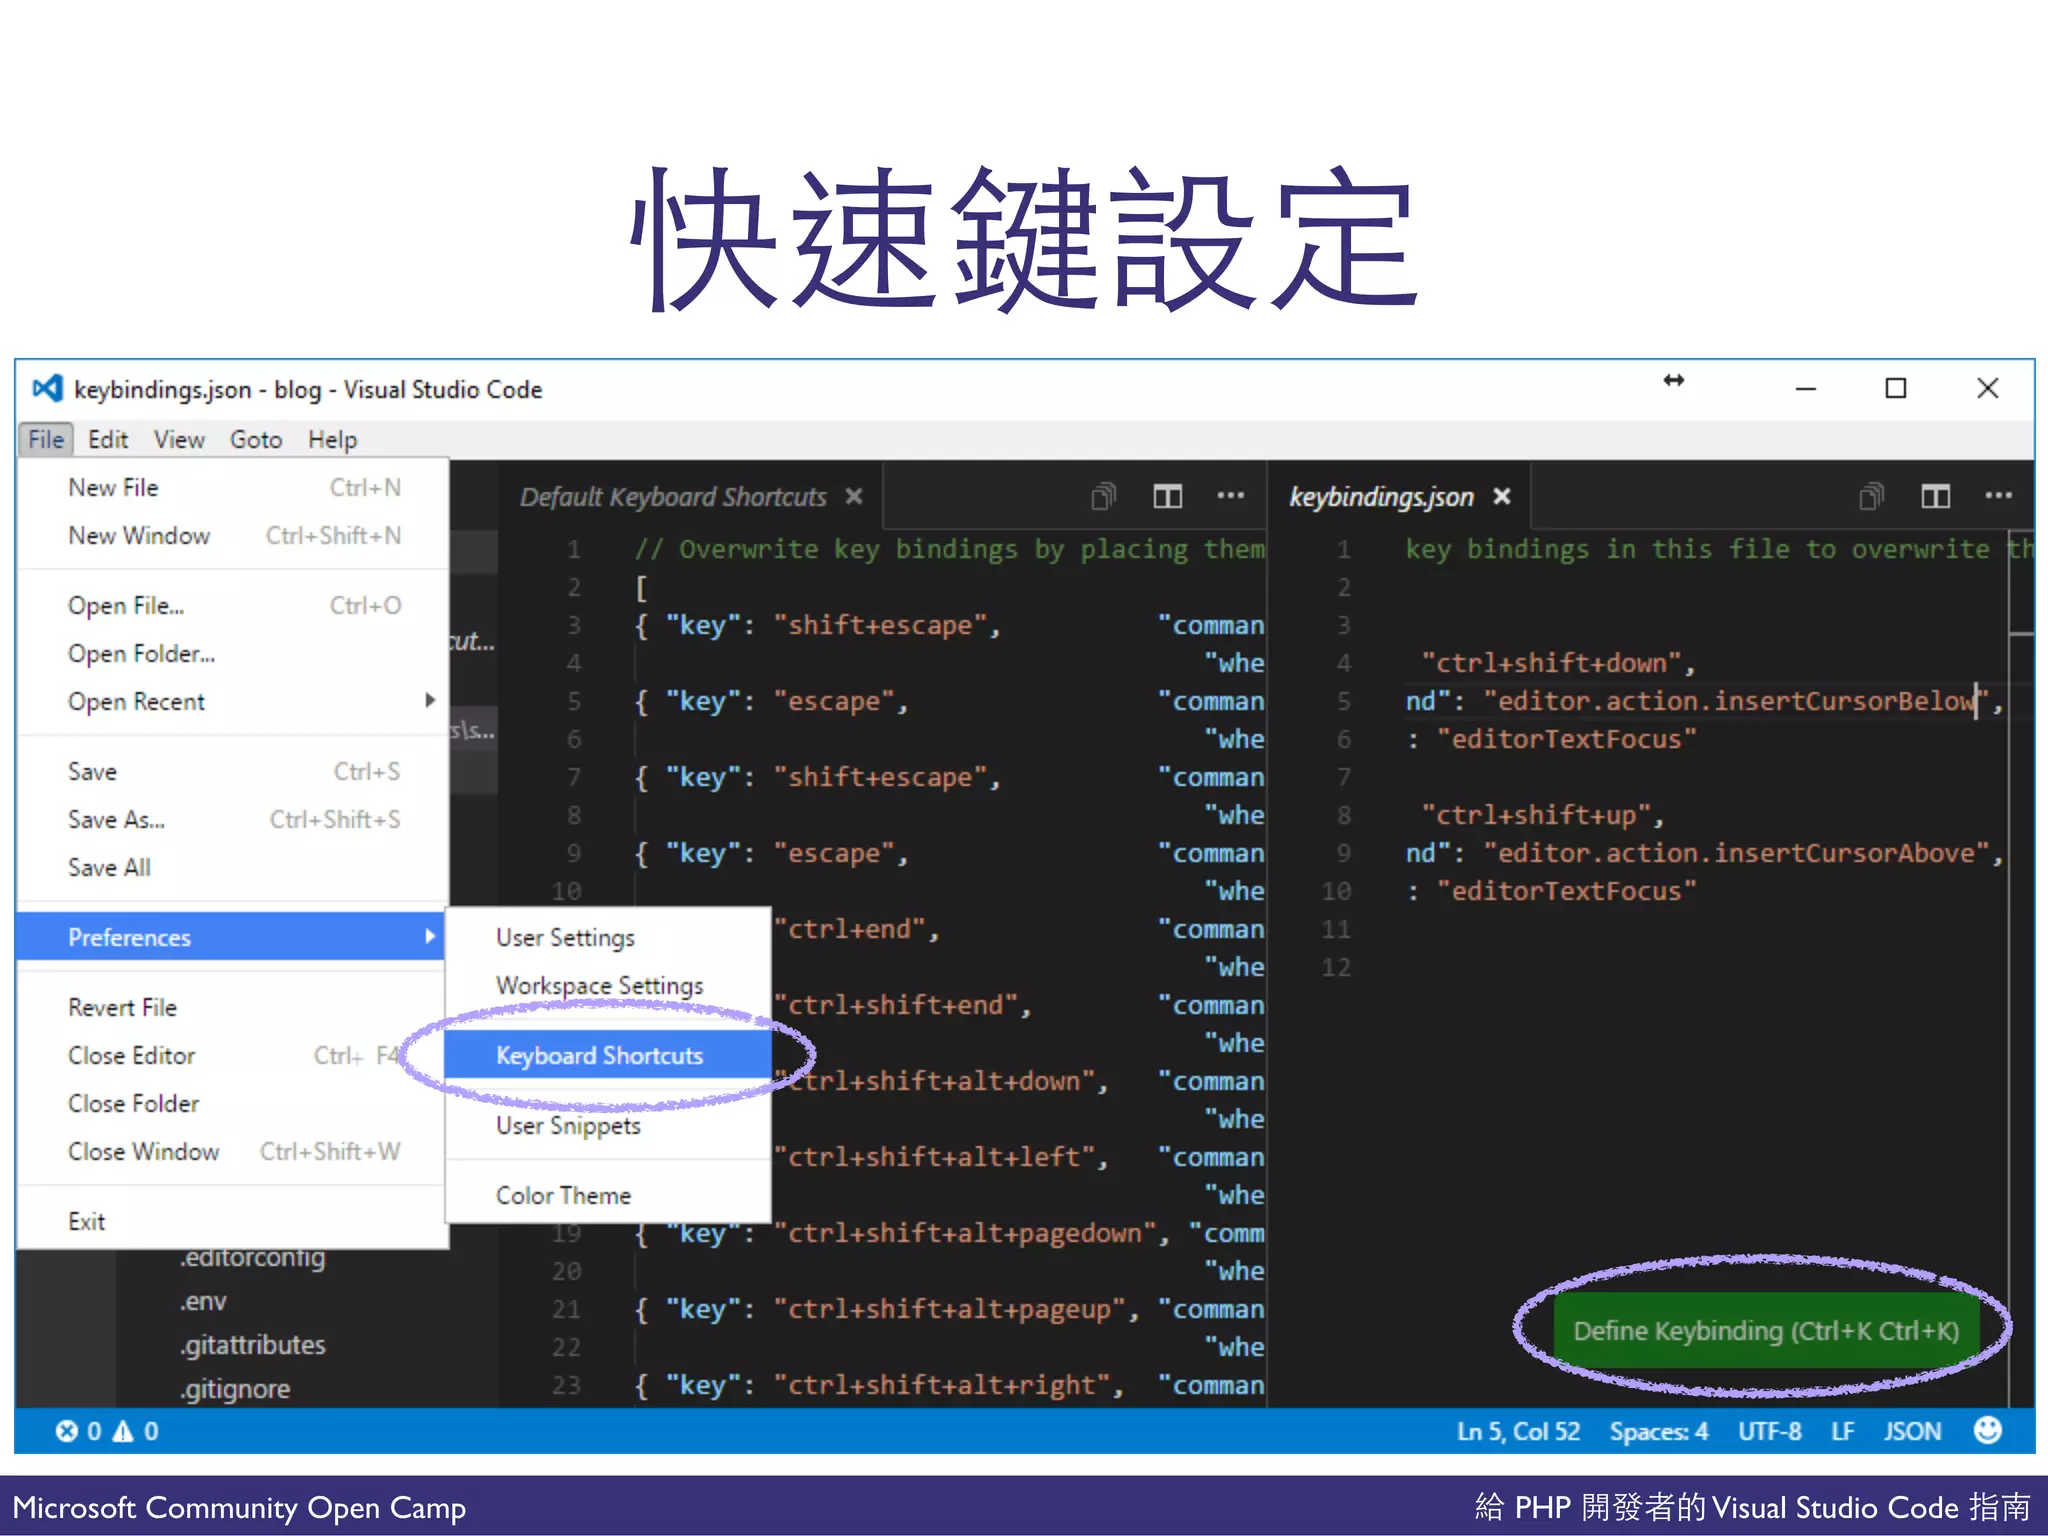Choose Save As... menu entry
This screenshot has width=2048, height=1536.
[x=233, y=819]
